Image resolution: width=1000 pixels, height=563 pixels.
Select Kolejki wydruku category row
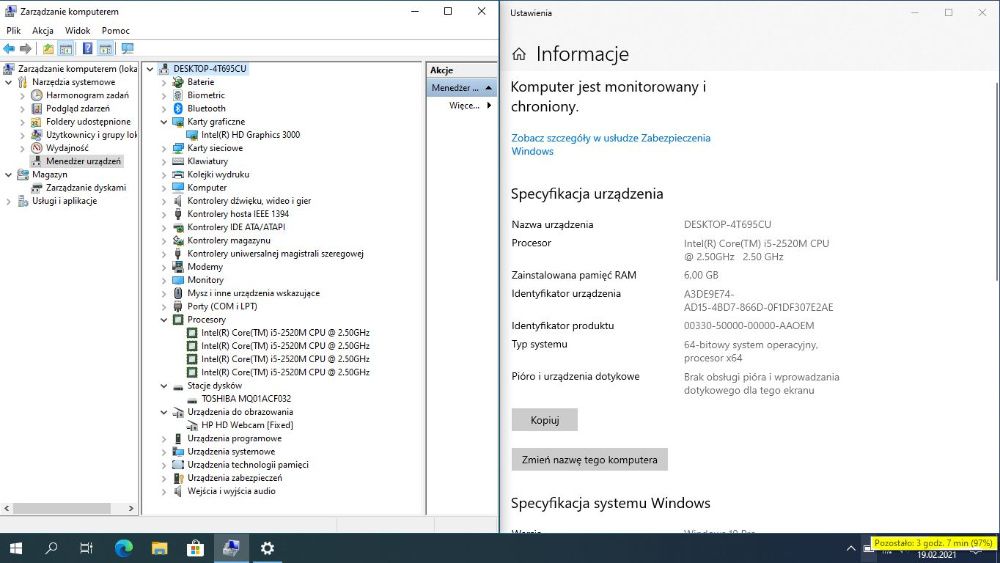(218, 174)
